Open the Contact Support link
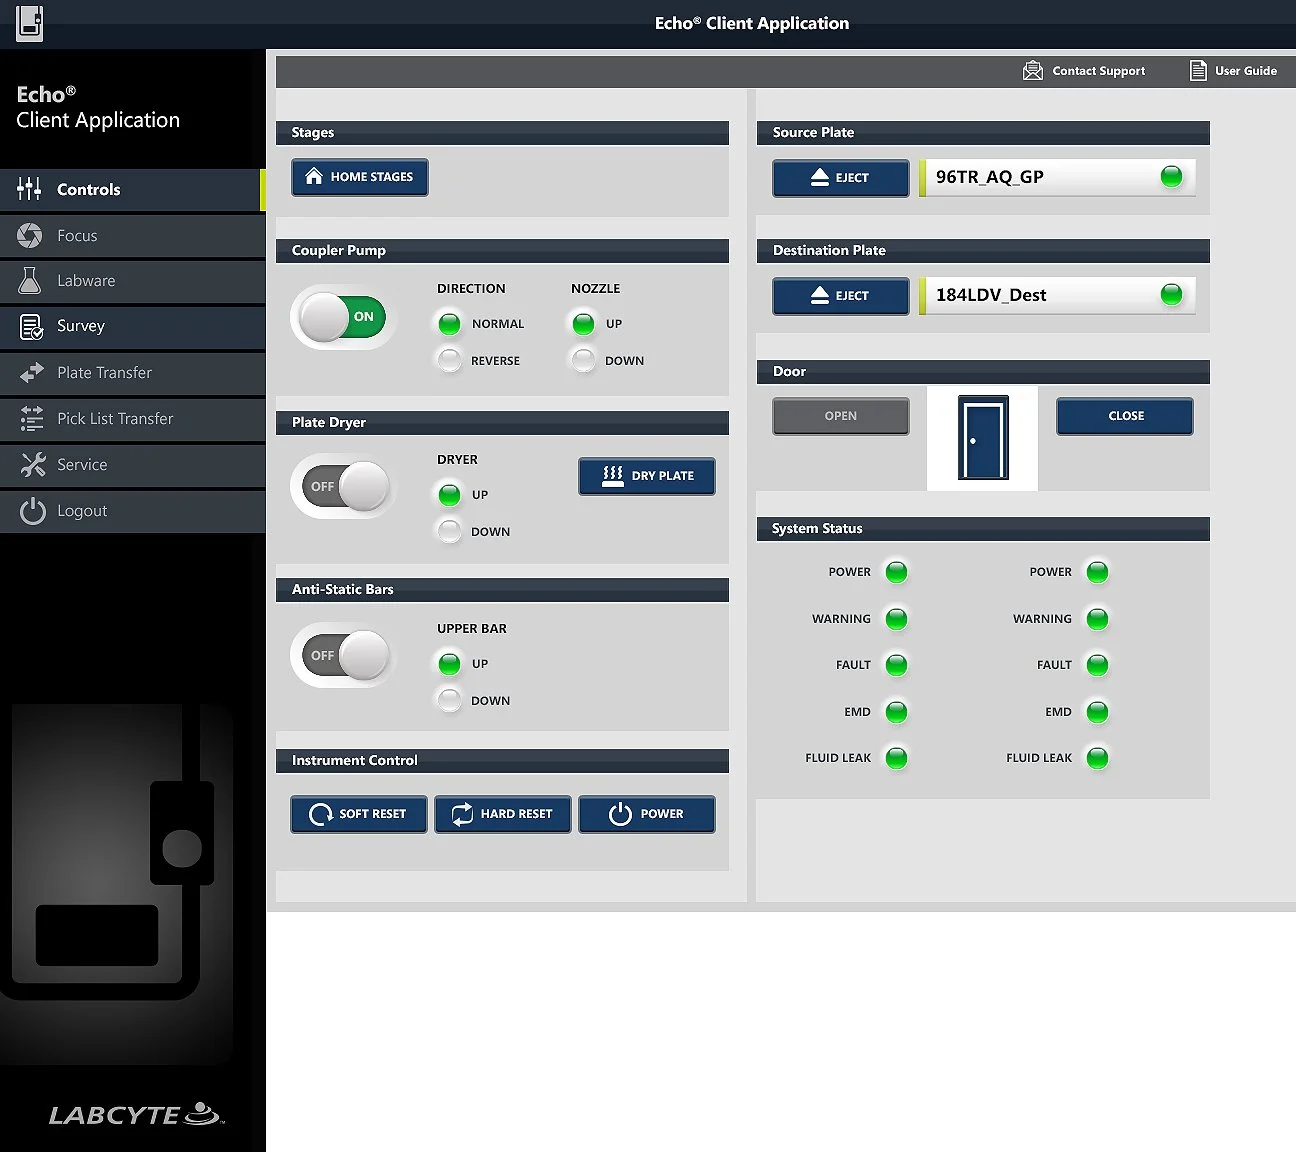The height and width of the screenshot is (1152, 1296). tap(1084, 71)
